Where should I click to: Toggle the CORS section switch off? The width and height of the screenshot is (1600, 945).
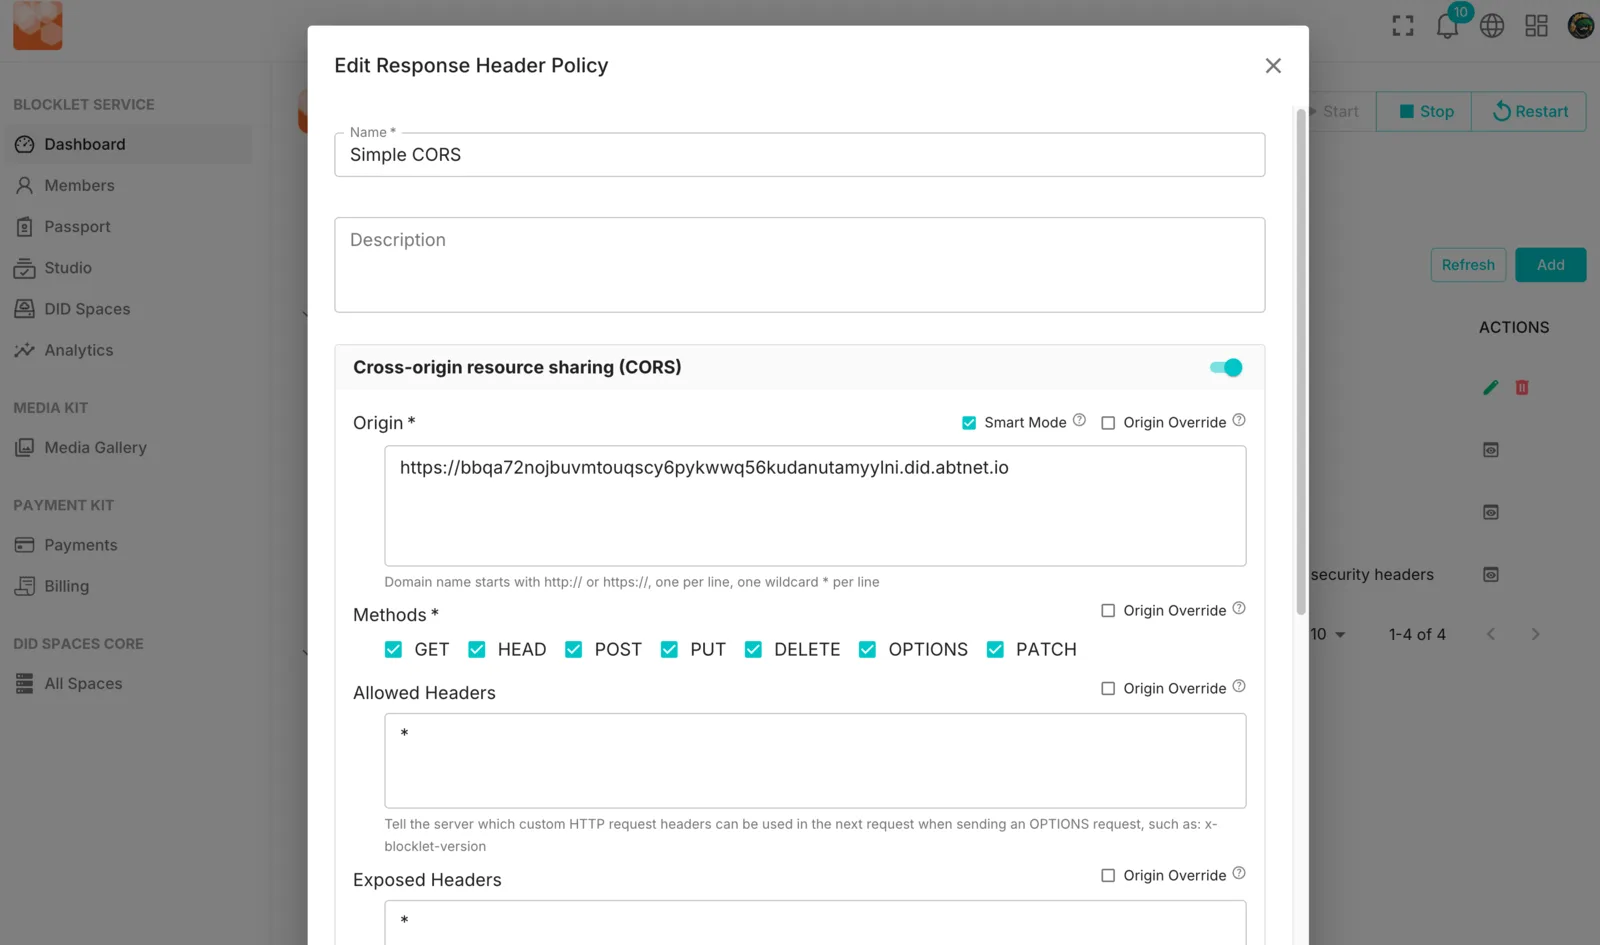pos(1226,367)
